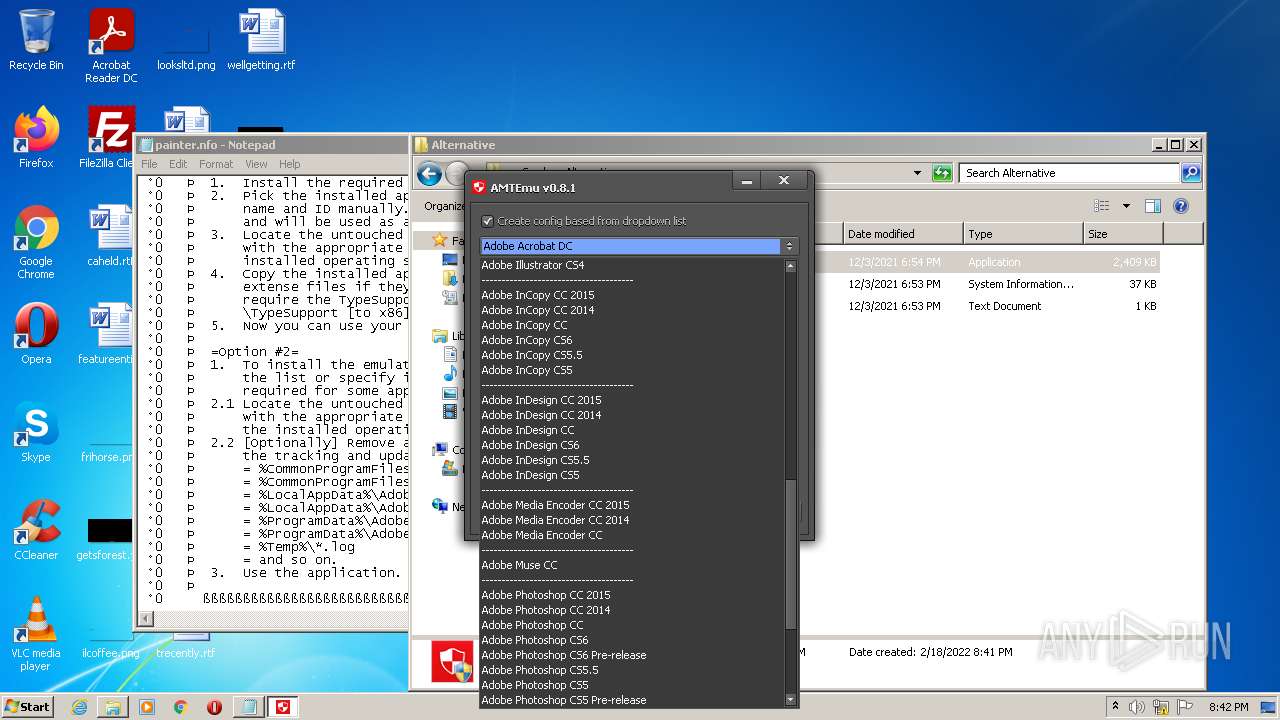Viewport: 1280px width, 720px height.
Task: Click the Search Alternative field
Action: (1069, 173)
